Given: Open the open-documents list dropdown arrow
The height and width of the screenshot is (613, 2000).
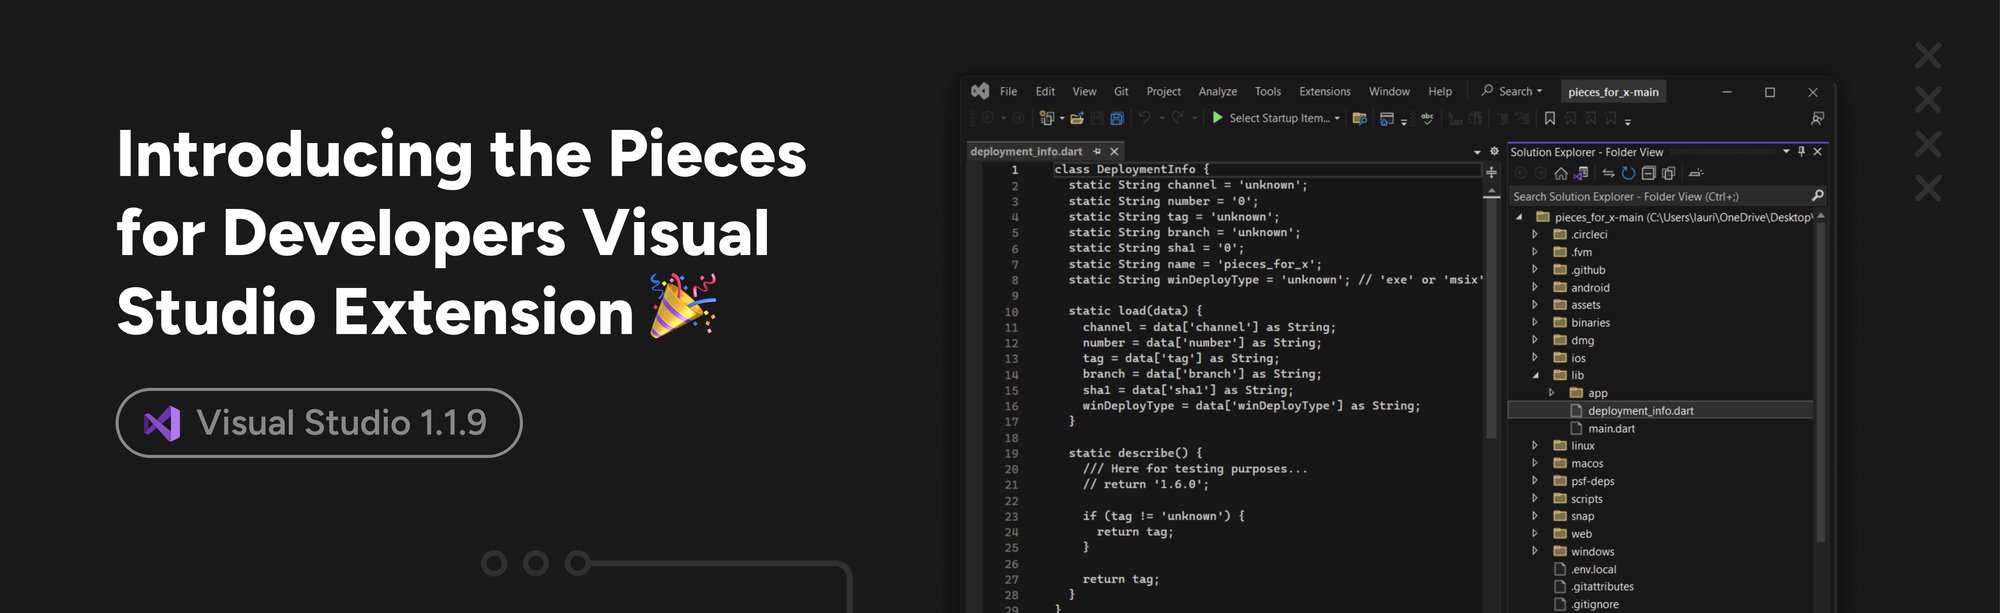Looking at the screenshot, I should tap(1477, 152).
